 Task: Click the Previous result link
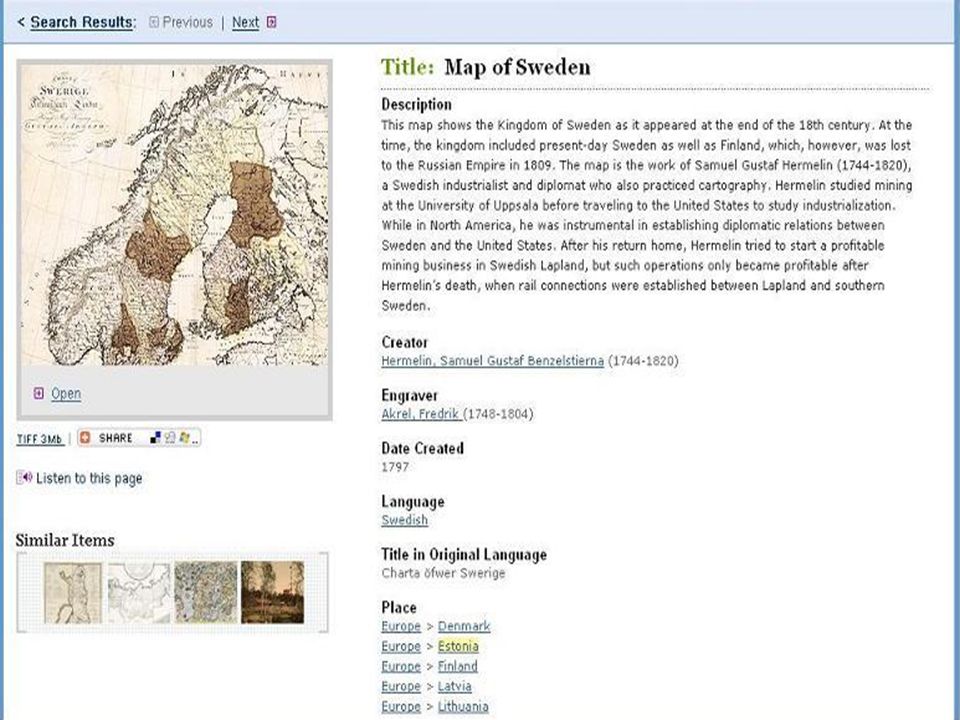click(x=187, y=22)
